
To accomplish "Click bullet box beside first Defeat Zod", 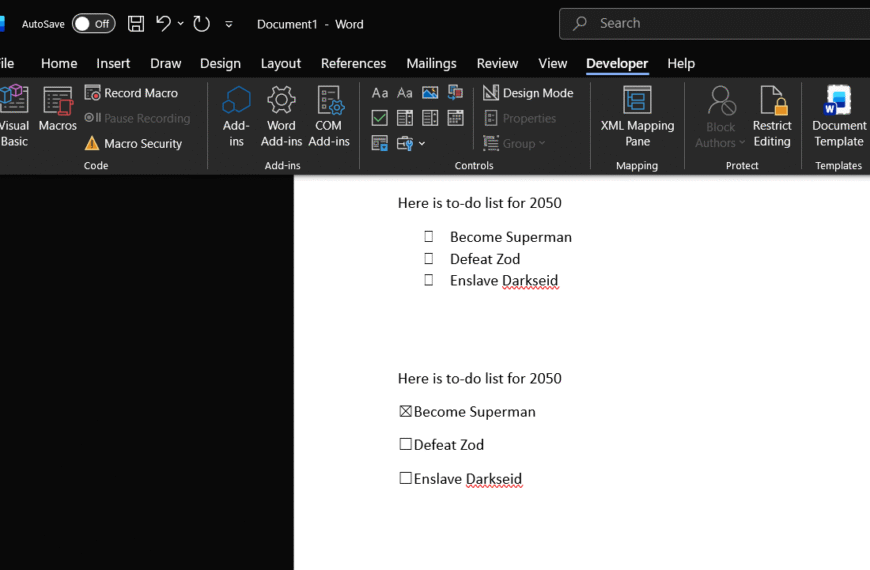I will [x=428, y=258].
